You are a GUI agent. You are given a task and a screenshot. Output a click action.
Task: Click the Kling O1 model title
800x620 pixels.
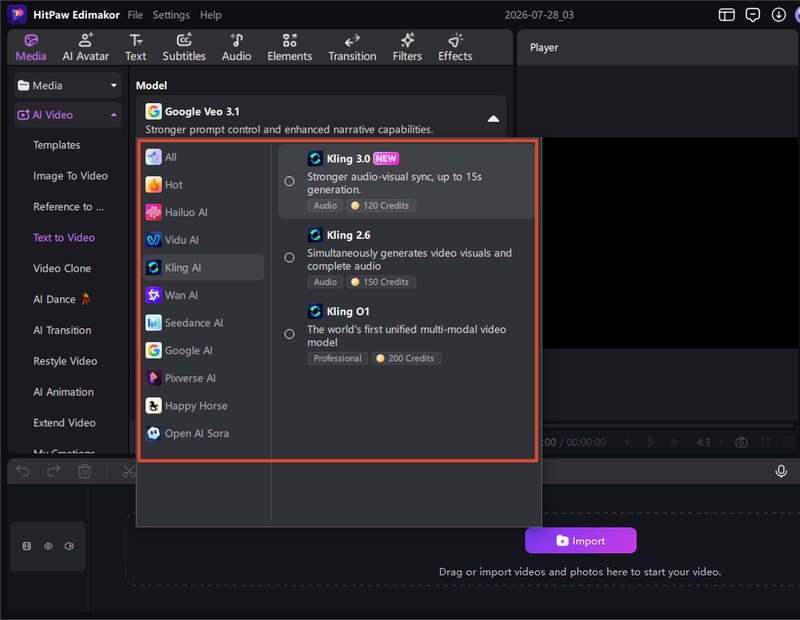[x=347, y=312]
